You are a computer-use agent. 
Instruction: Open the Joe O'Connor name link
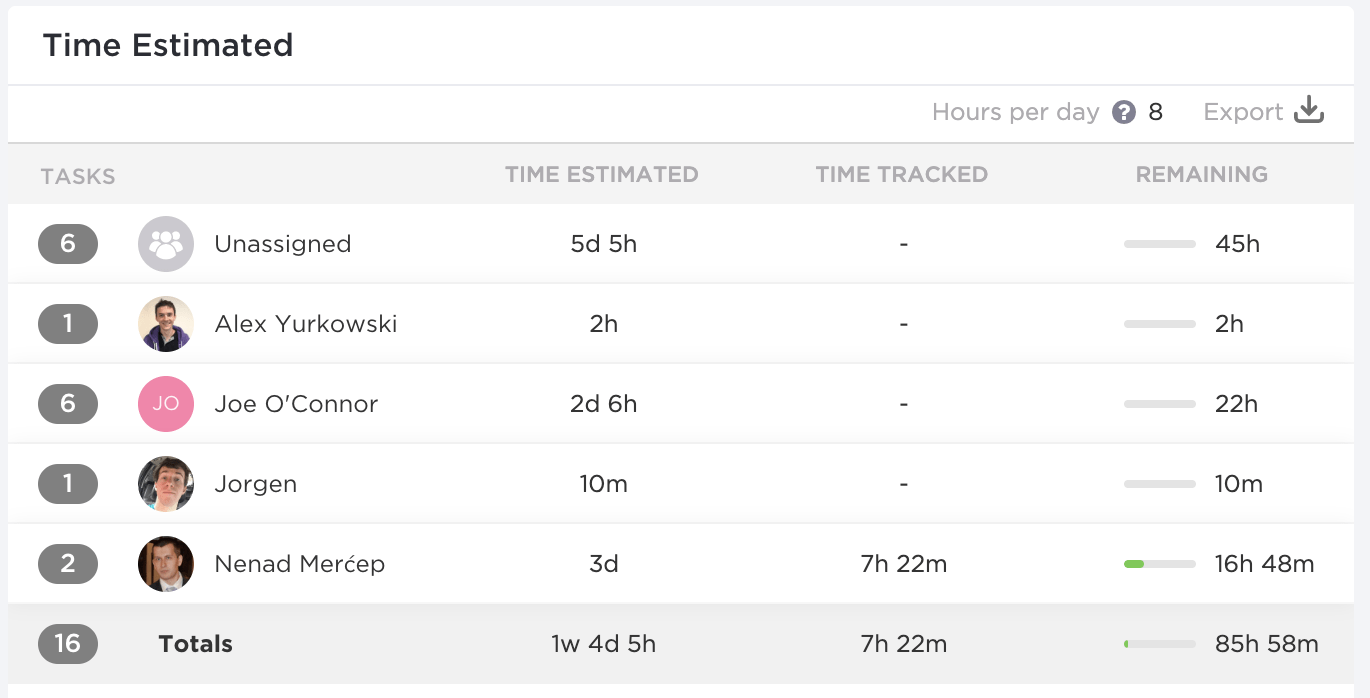(x=296, y=404)
